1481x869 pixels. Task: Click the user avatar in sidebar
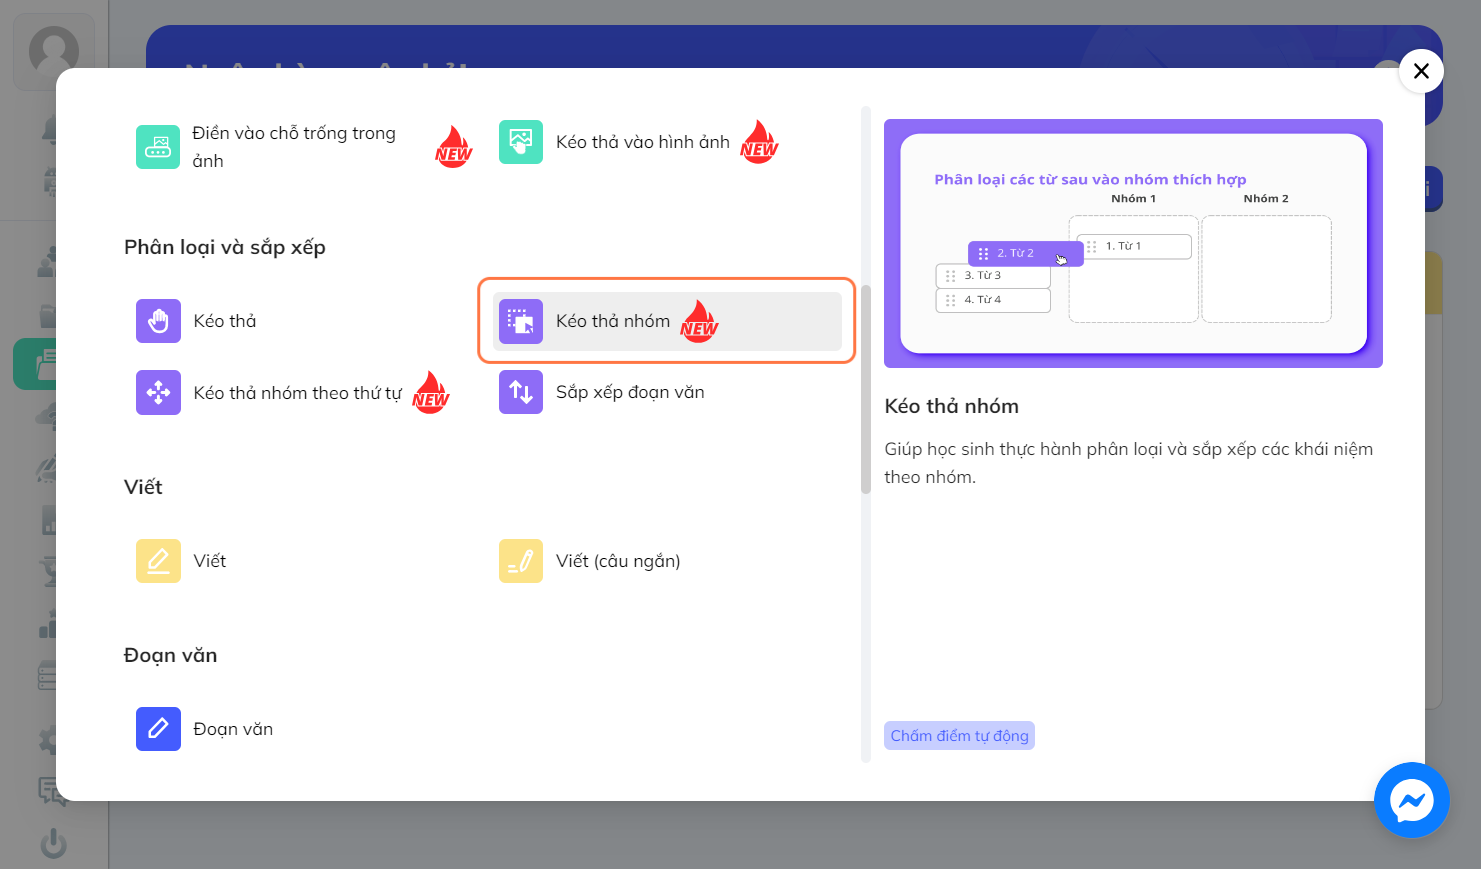tap(54, 51)
